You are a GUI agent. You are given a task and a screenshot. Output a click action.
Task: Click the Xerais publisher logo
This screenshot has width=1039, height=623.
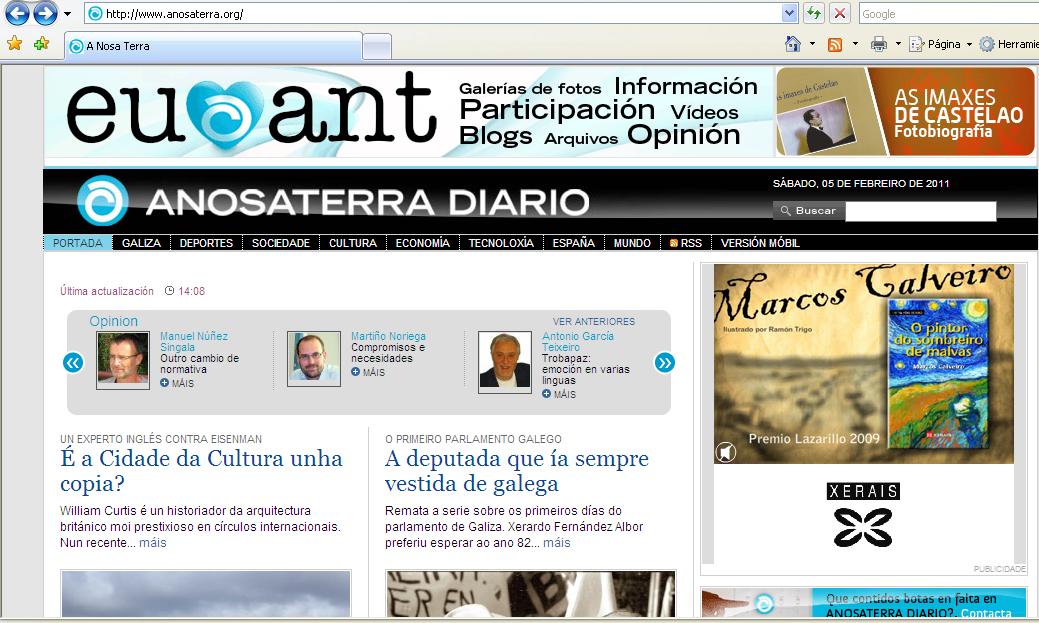[x=863, y=514]
